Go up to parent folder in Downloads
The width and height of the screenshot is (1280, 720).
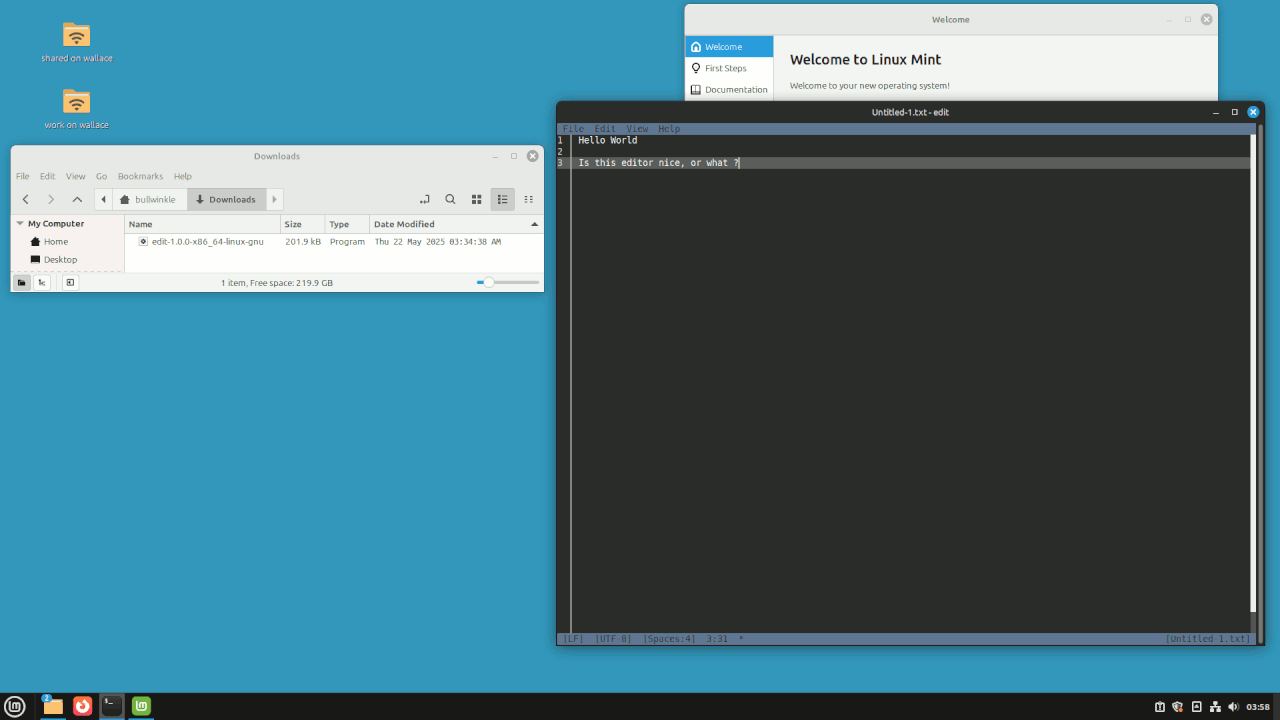(77, 199)
